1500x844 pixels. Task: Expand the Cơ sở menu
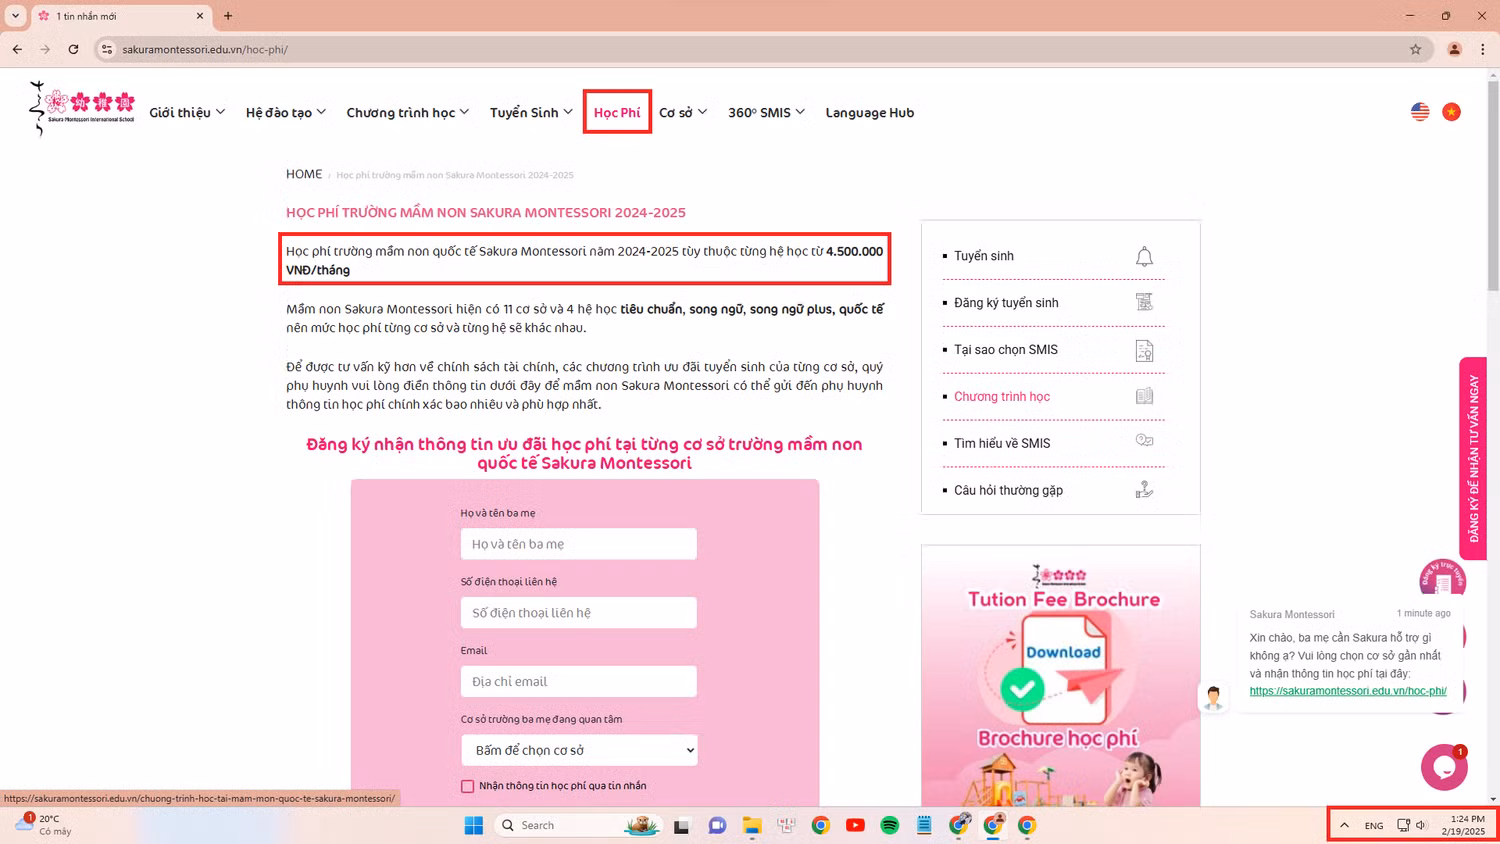(683, 112)
